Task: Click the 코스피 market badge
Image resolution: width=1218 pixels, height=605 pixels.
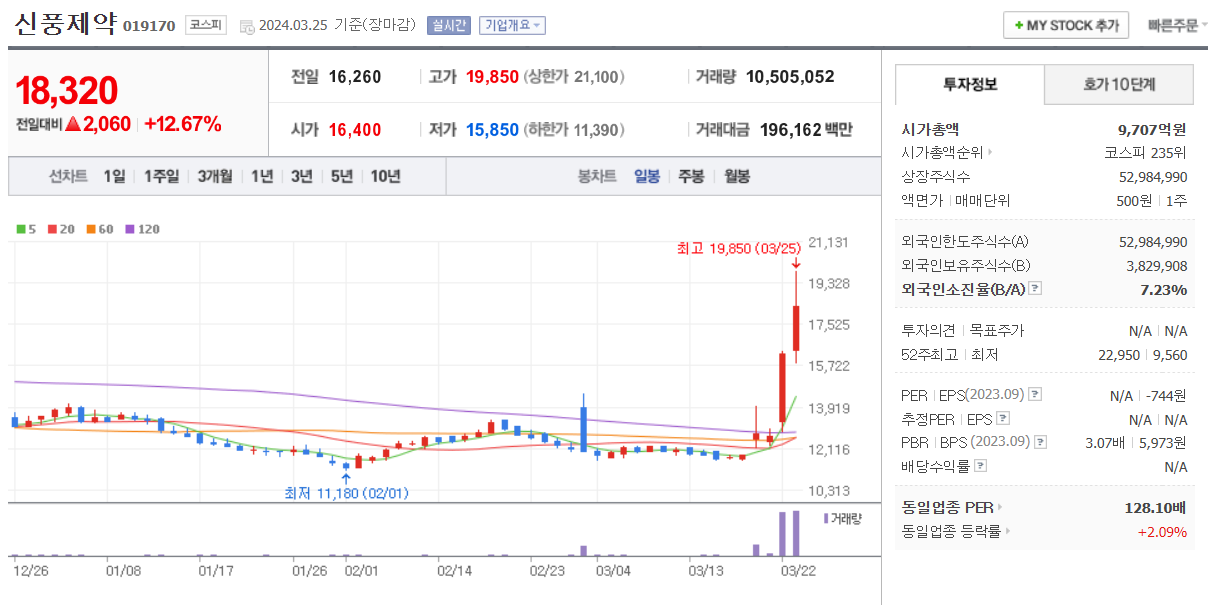Action: (206, 26)
